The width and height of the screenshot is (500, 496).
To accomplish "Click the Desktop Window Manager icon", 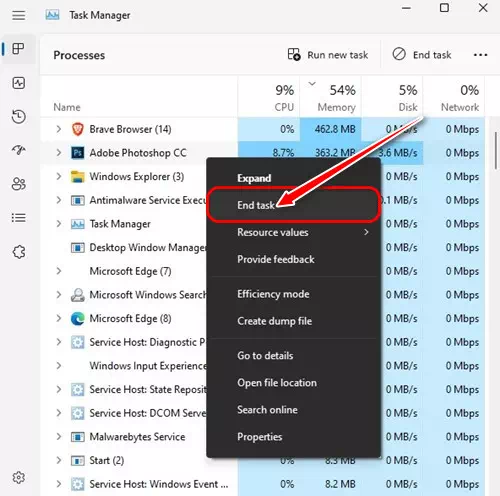I will pyautogui.click(x=78, y=248).
